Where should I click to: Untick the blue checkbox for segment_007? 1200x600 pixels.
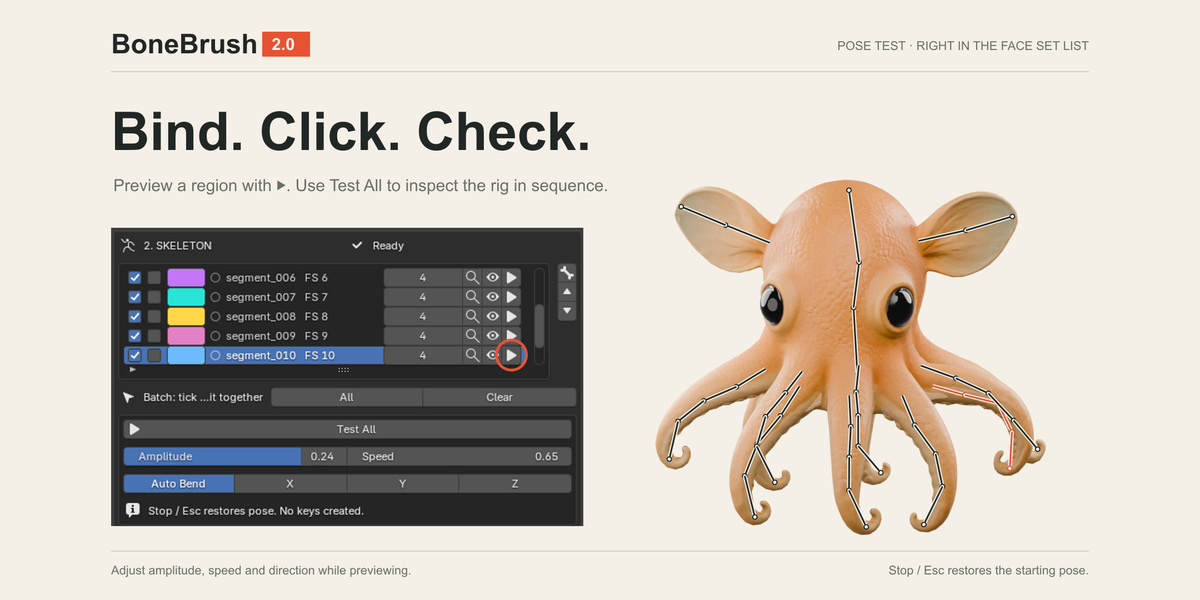135,297
